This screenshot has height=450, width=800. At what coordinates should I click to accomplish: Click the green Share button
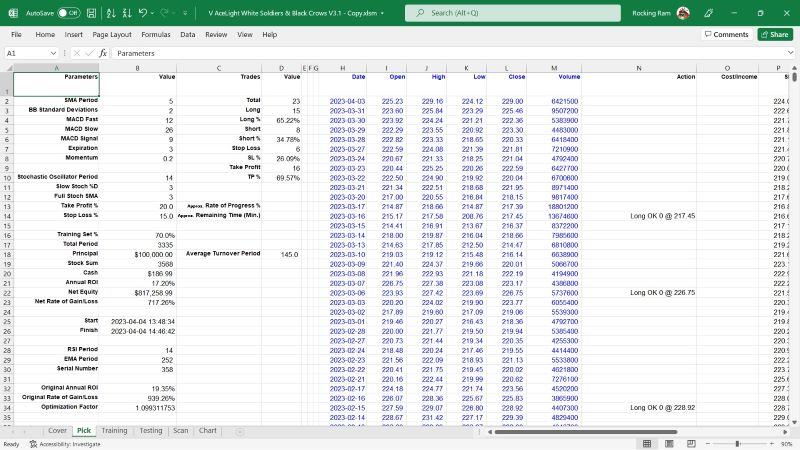[776, 34]
